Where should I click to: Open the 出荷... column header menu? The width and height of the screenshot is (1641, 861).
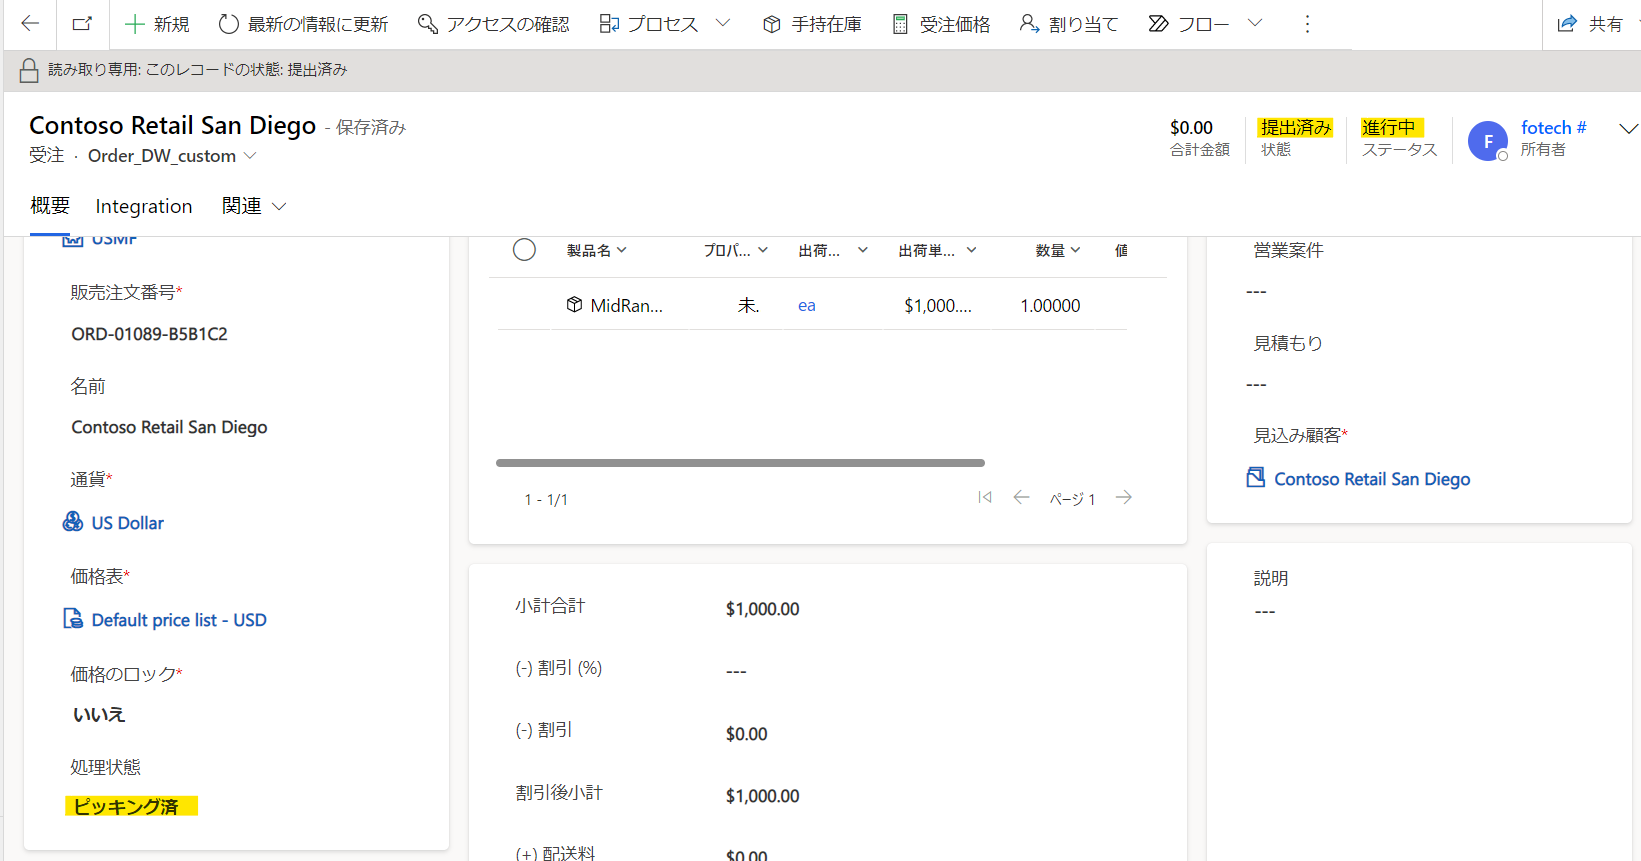833,251
